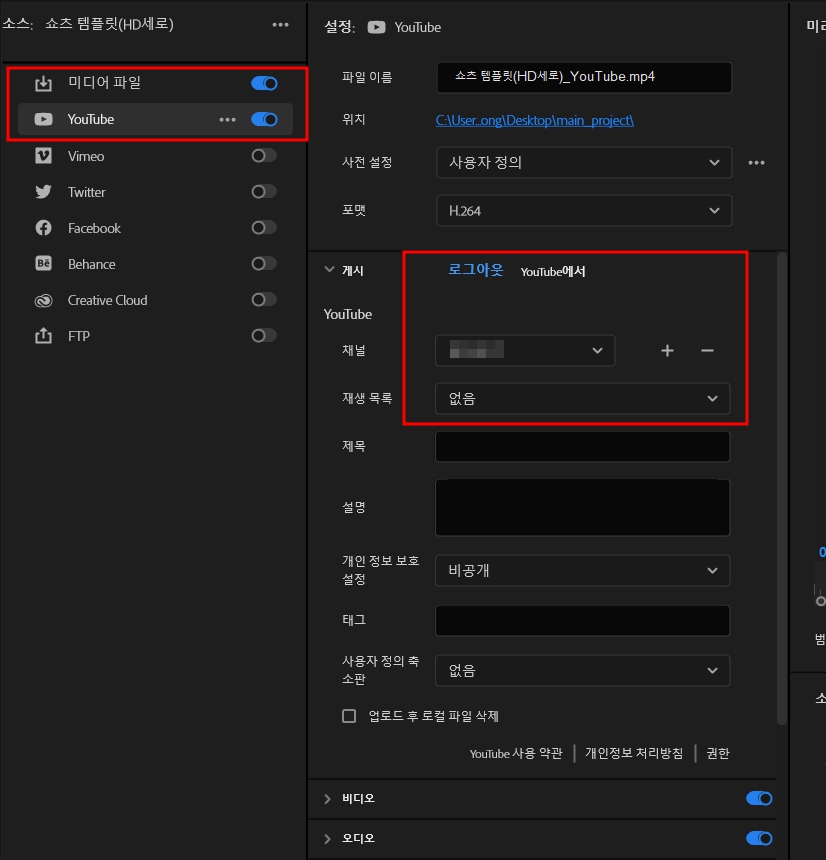The image size is (826, 860).
Task: Enable the FTP destination switch
Action: (x=264, y=336)
